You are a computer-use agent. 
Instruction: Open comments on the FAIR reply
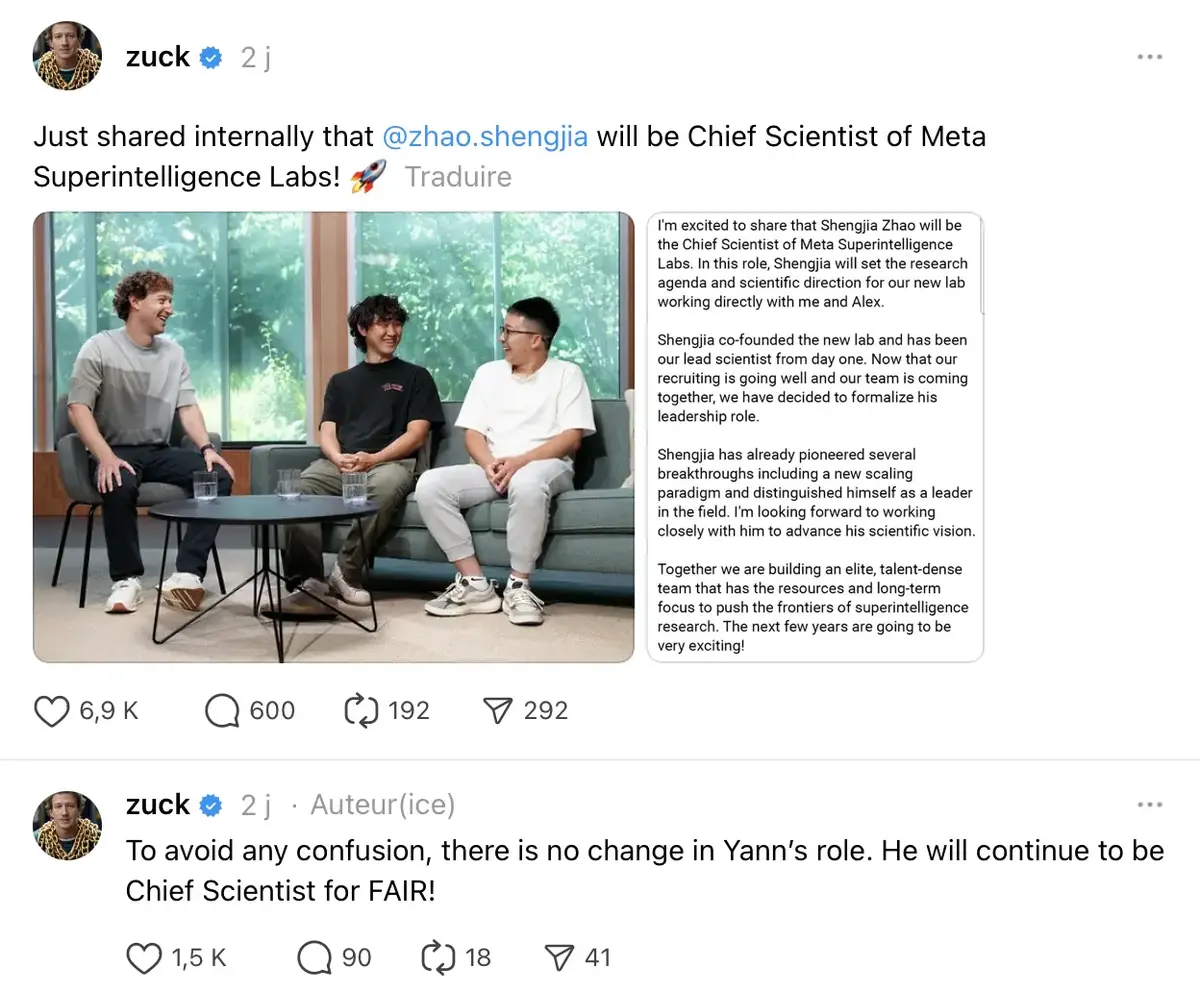click(314, 958)
